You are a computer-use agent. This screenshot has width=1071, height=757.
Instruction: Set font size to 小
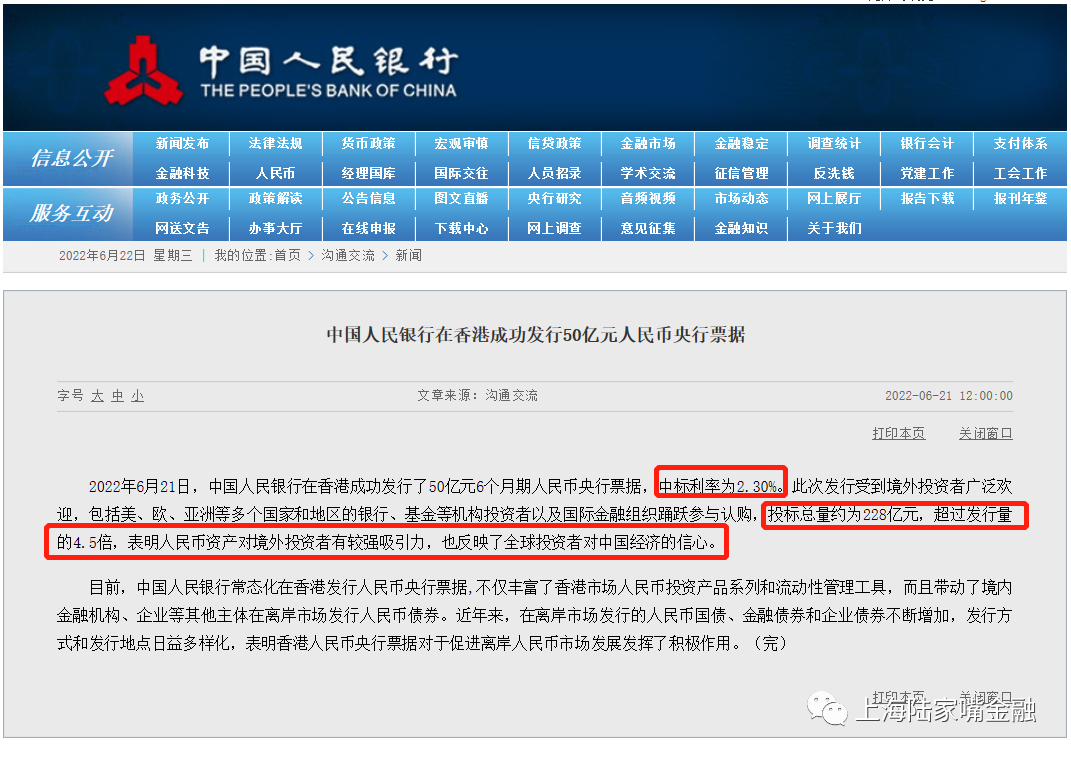click(x=137, y=396)
